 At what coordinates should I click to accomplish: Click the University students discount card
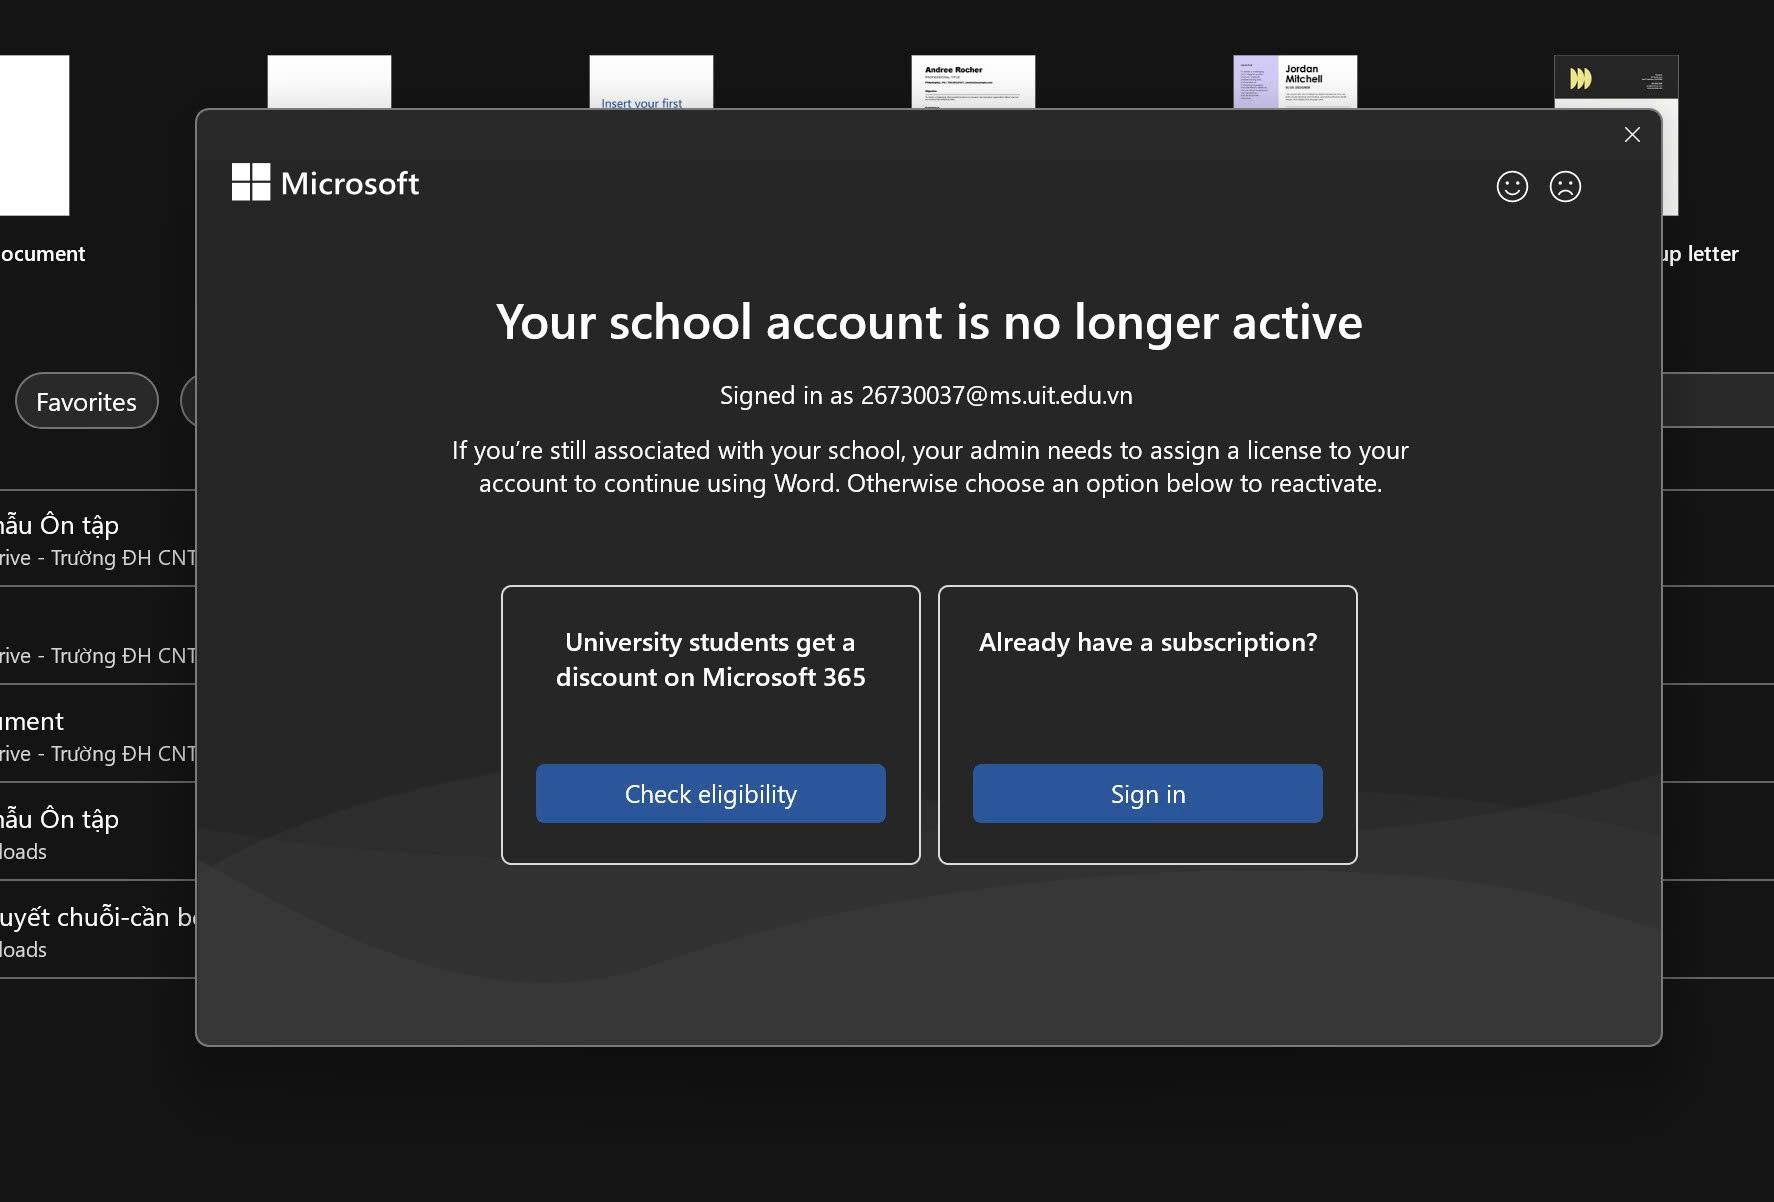(711, 725)
